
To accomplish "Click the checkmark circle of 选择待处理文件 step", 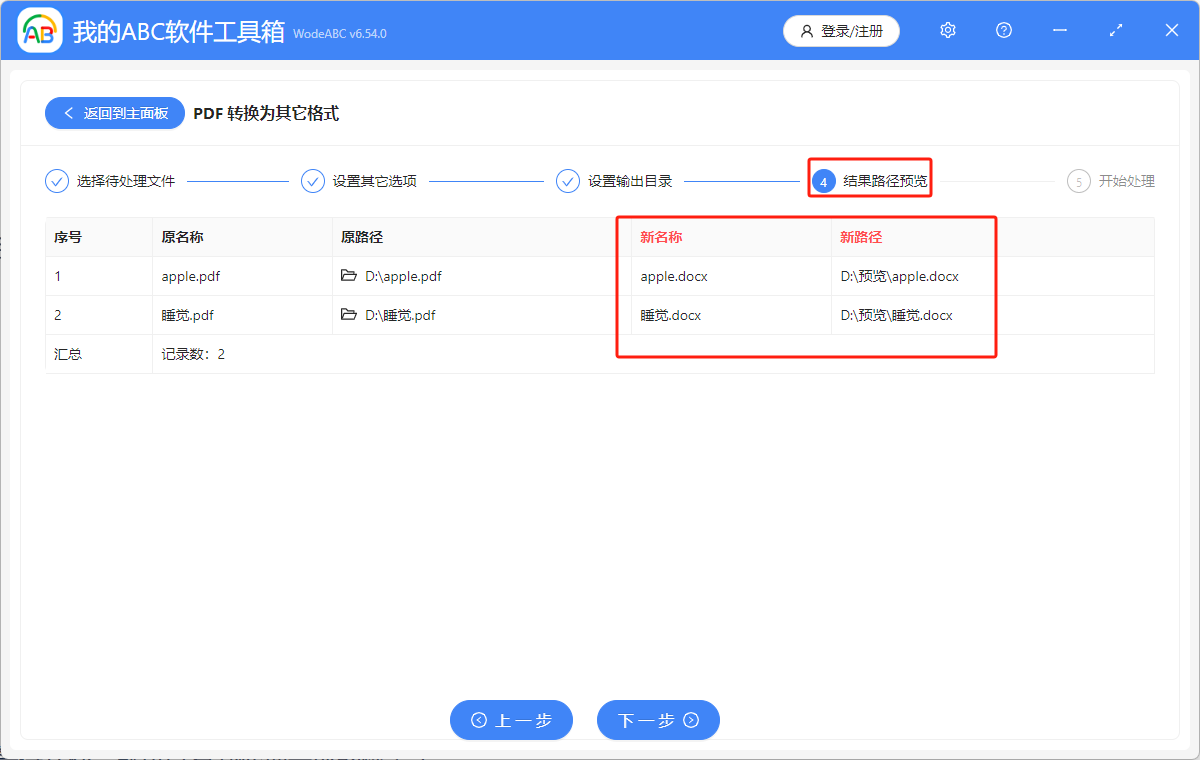I will pos(56,181).
